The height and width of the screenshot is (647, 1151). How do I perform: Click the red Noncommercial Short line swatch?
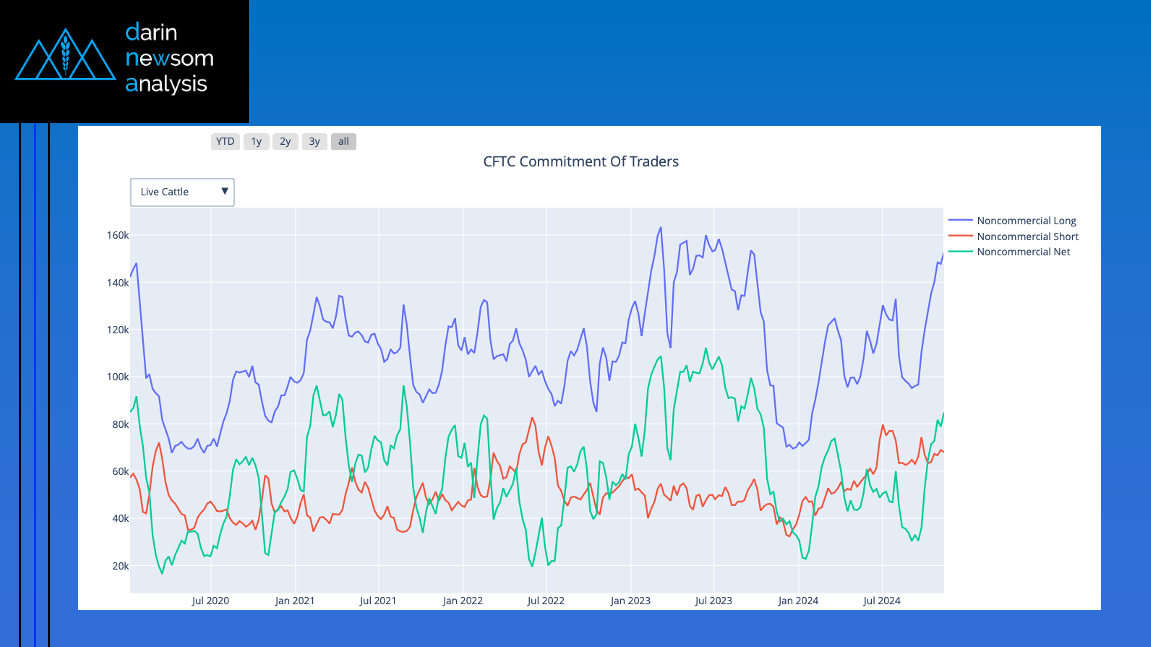tap(960, 236)
